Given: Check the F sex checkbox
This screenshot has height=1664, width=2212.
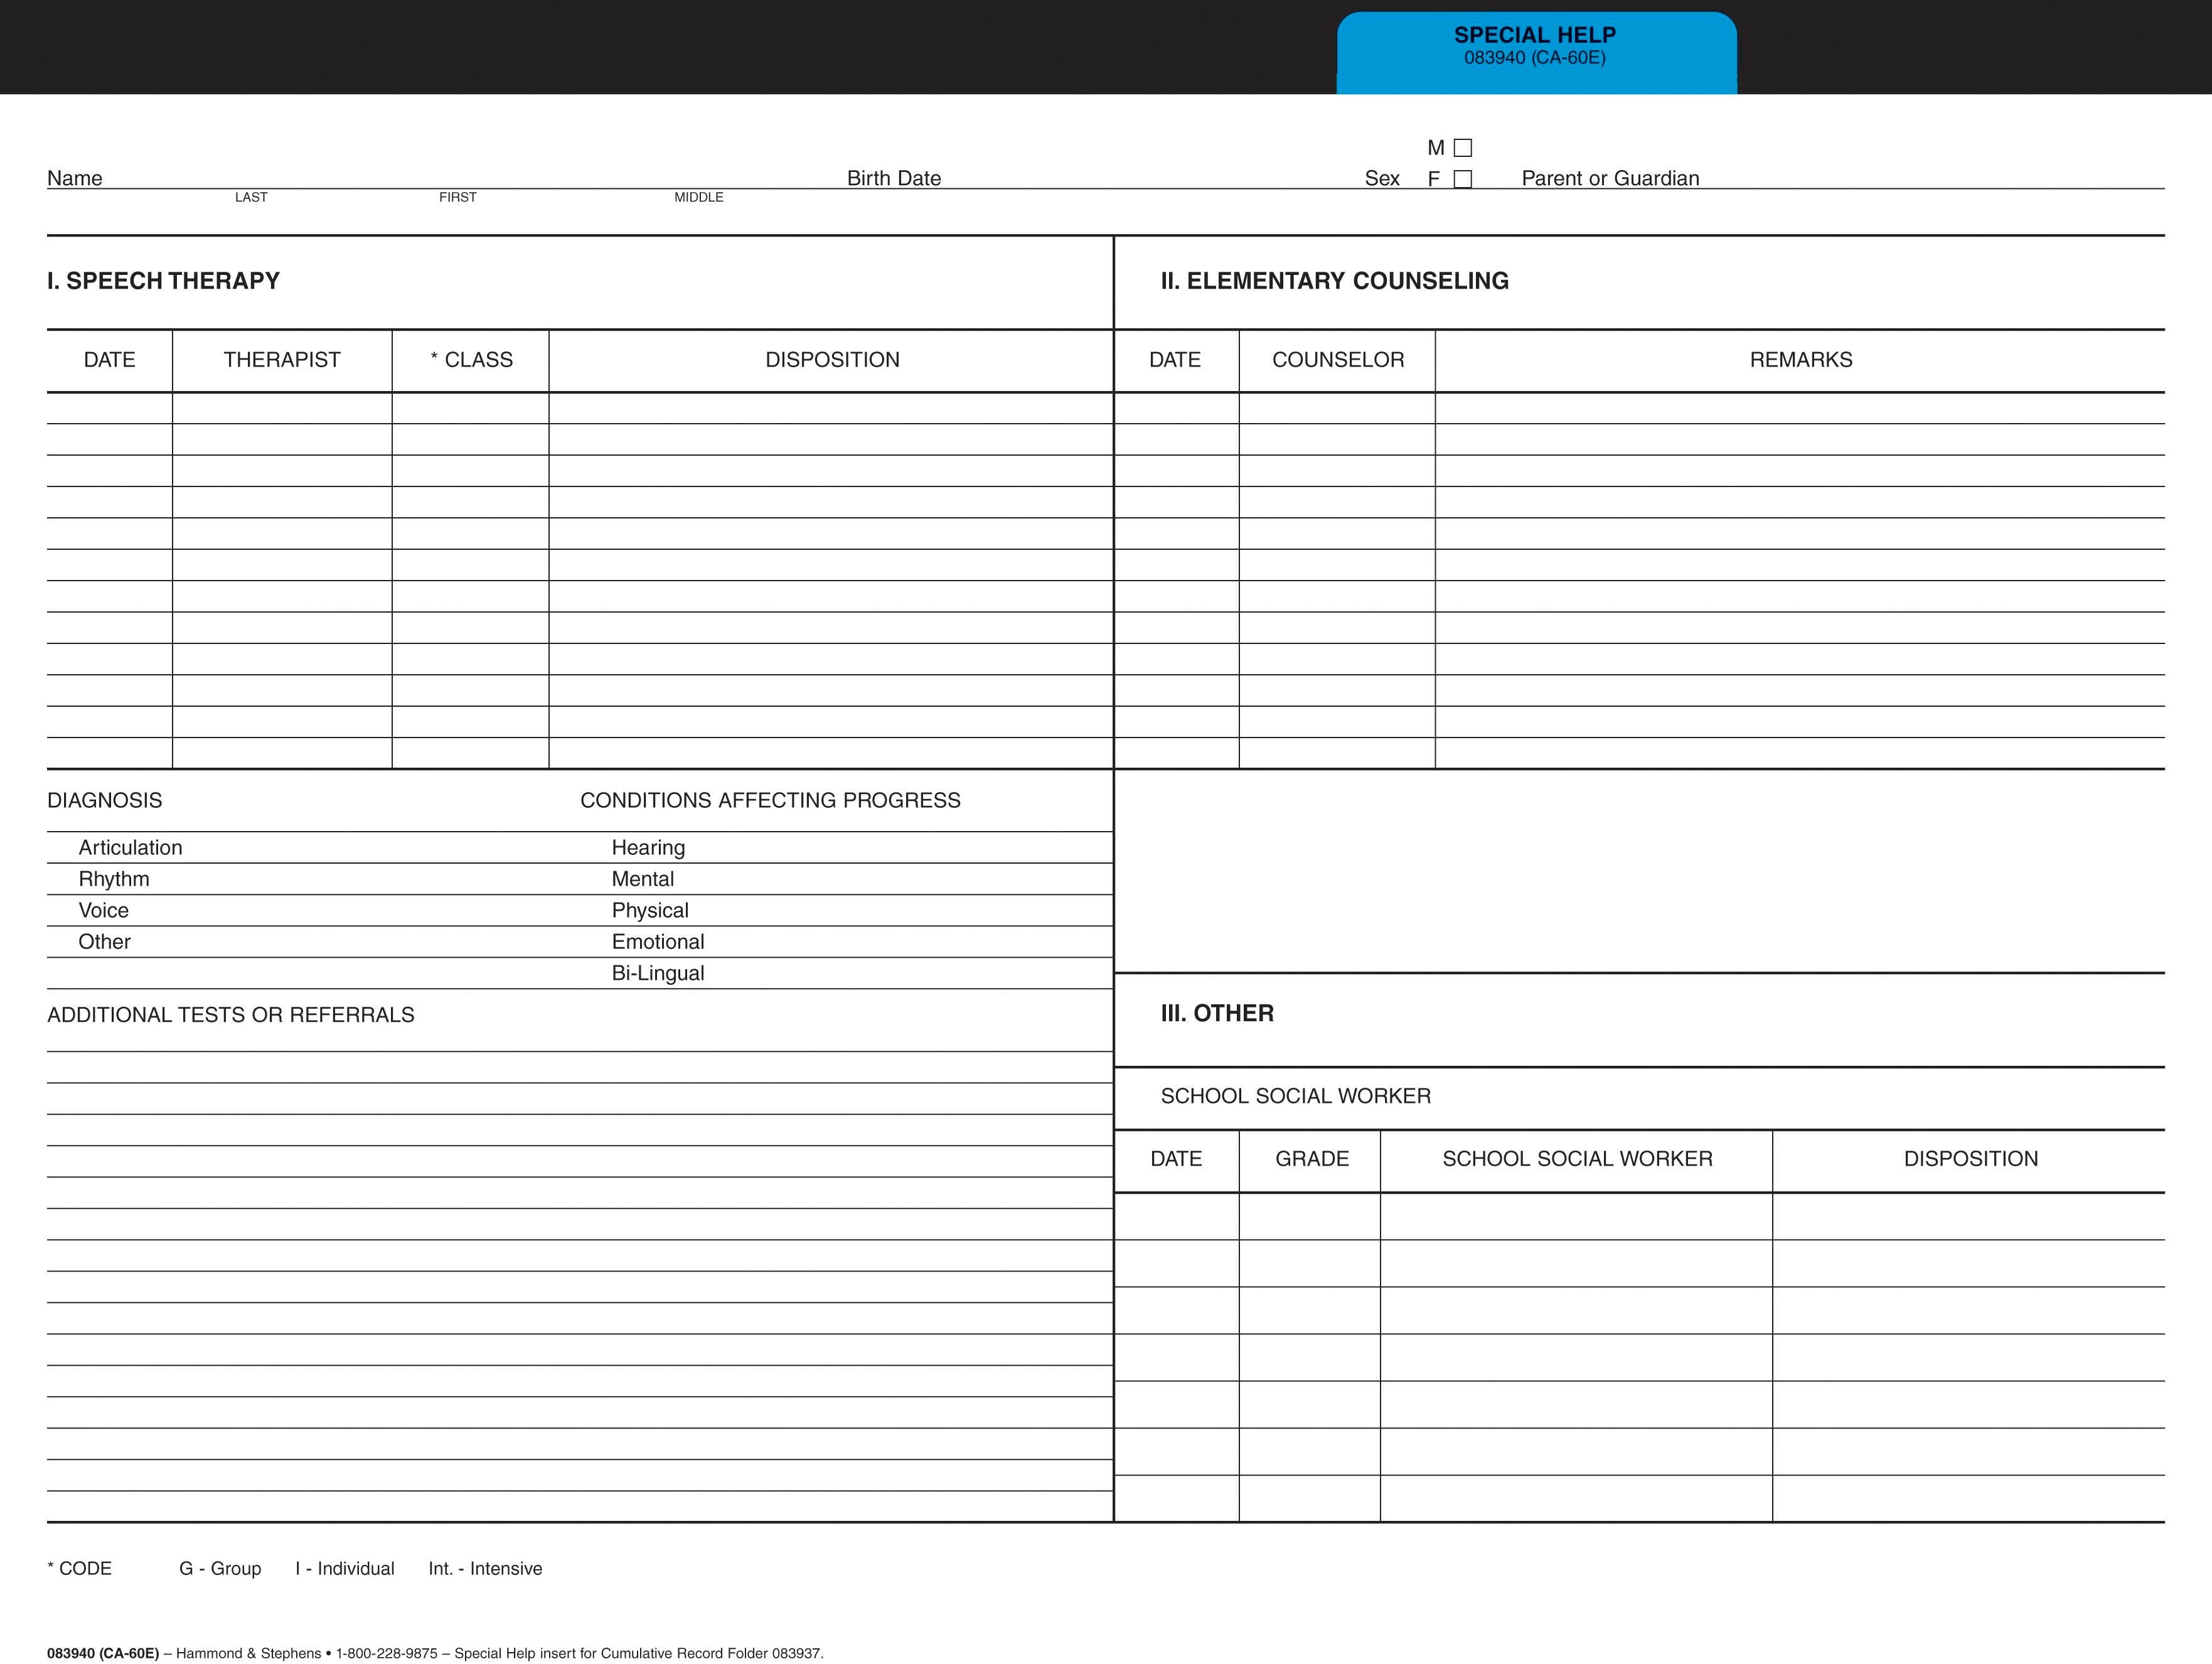Looking at the screenshot, I should point(1463,179).
